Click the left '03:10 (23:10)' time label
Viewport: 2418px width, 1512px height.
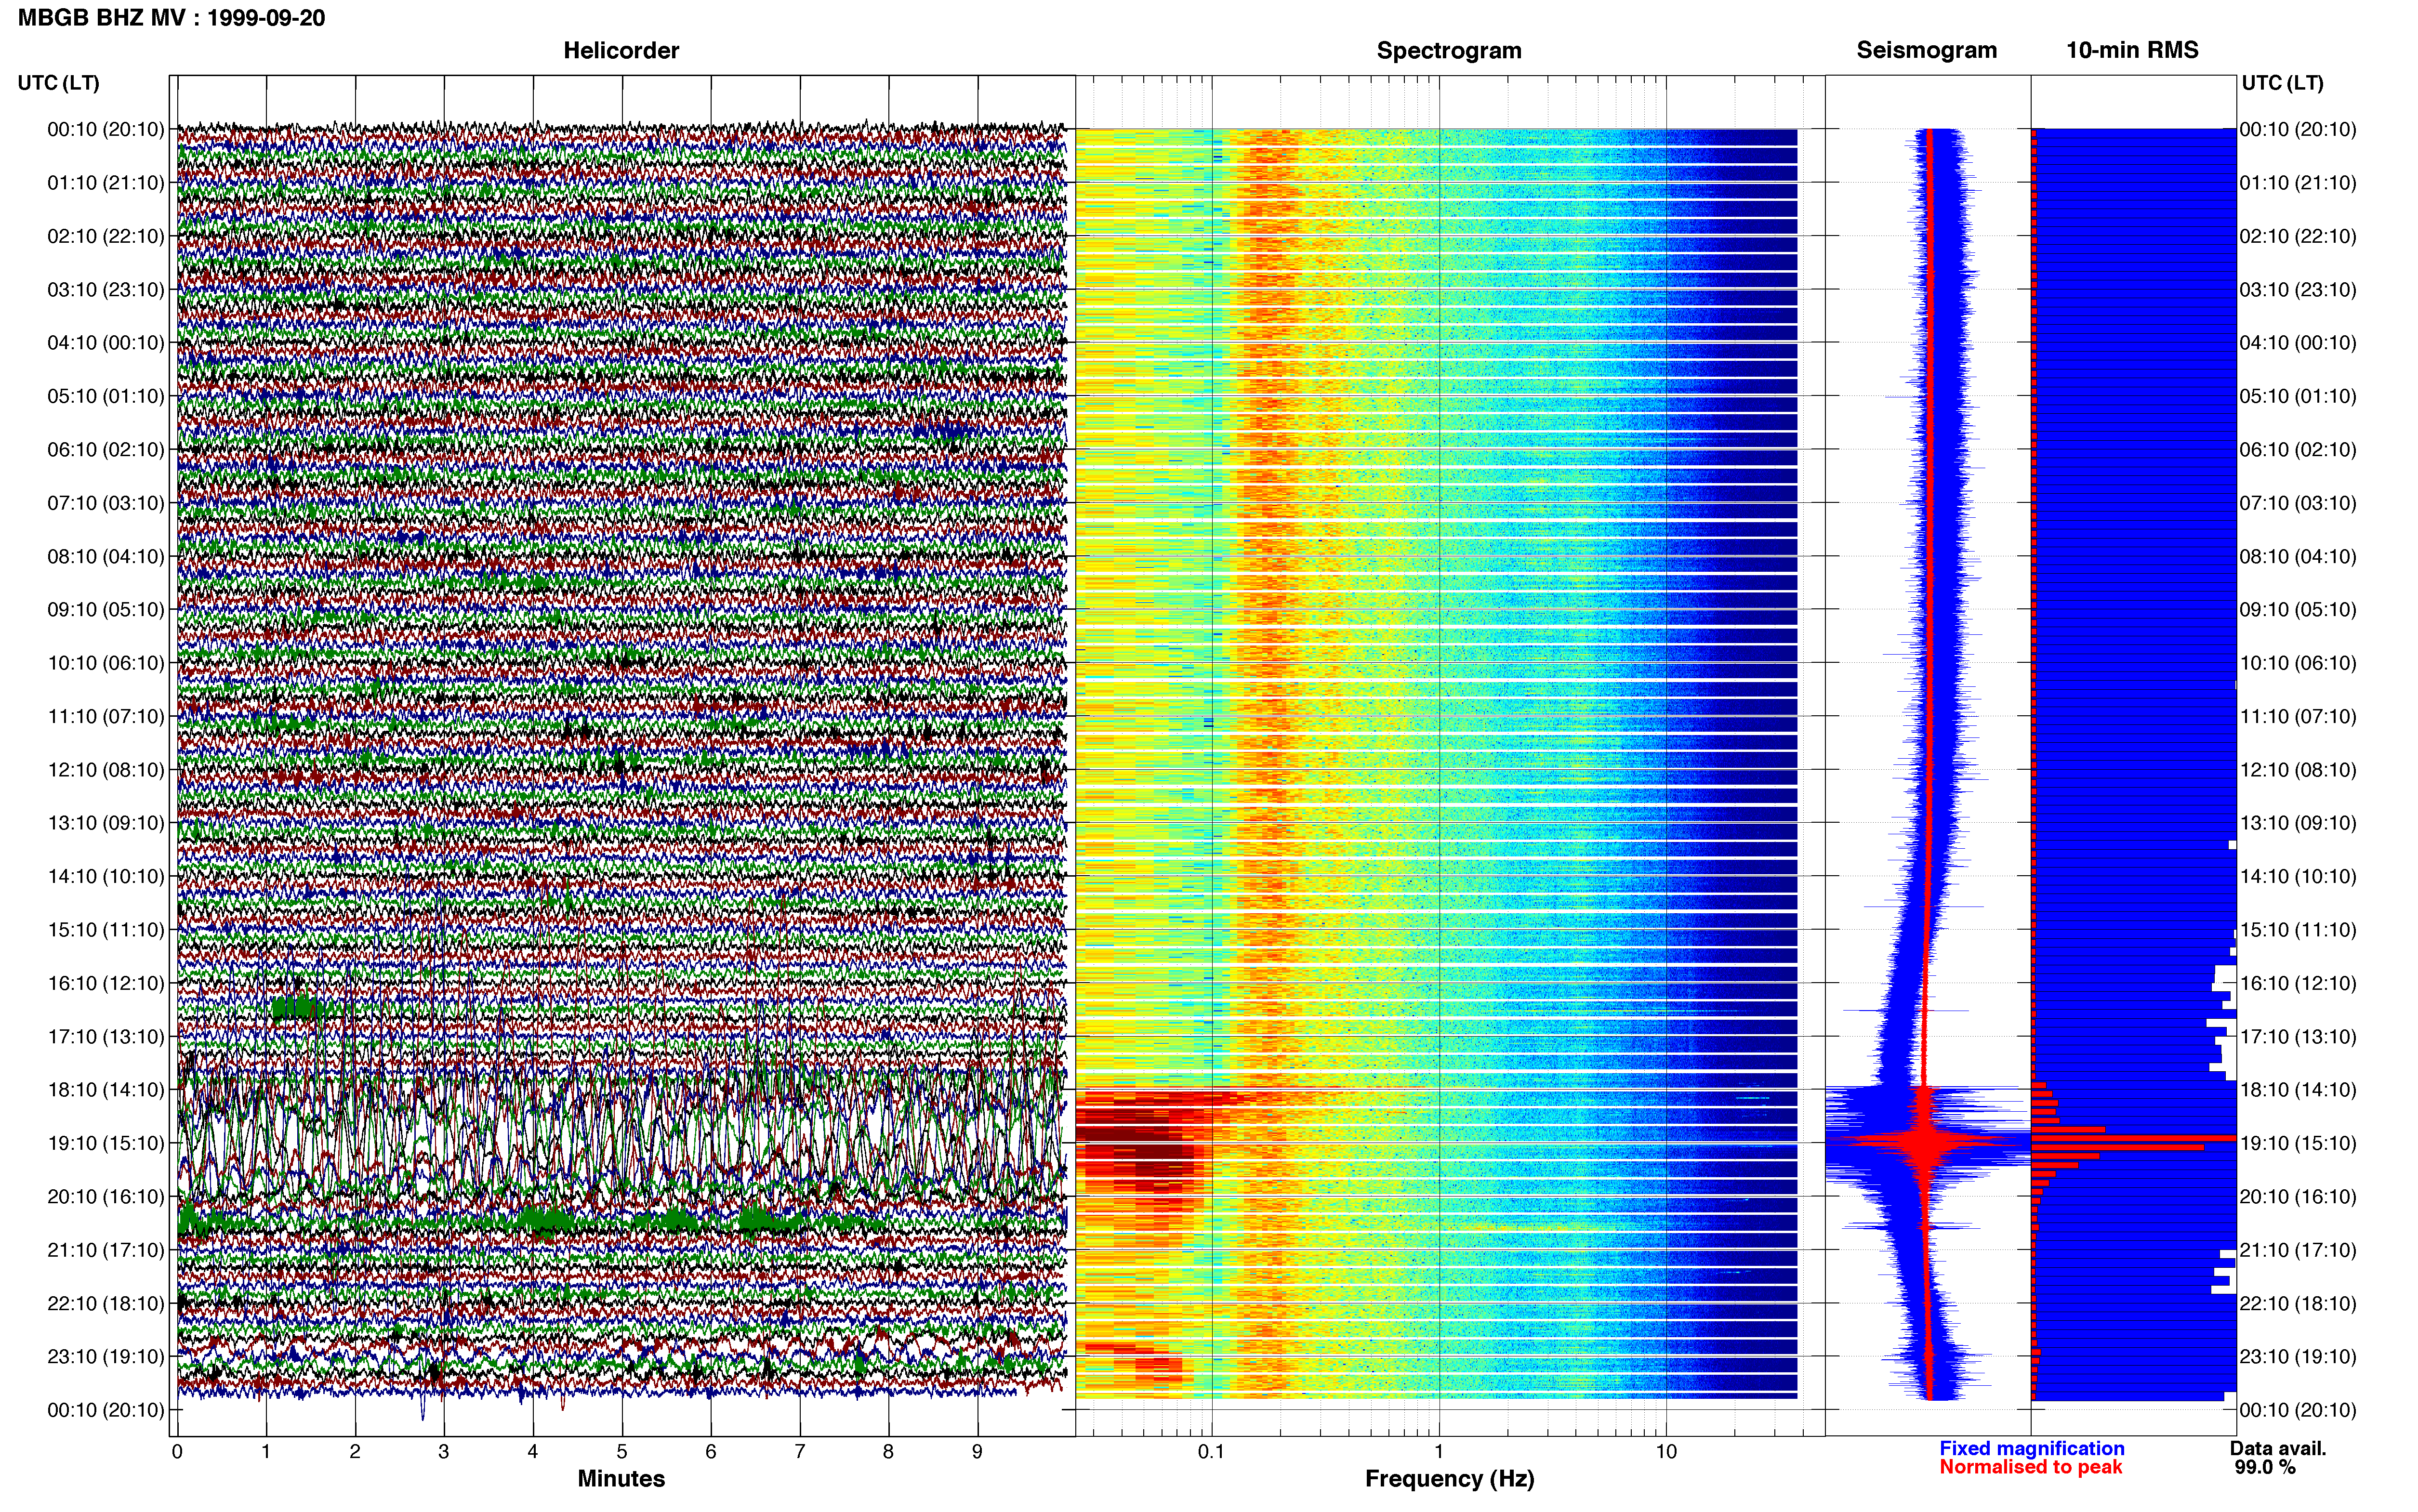106,289
